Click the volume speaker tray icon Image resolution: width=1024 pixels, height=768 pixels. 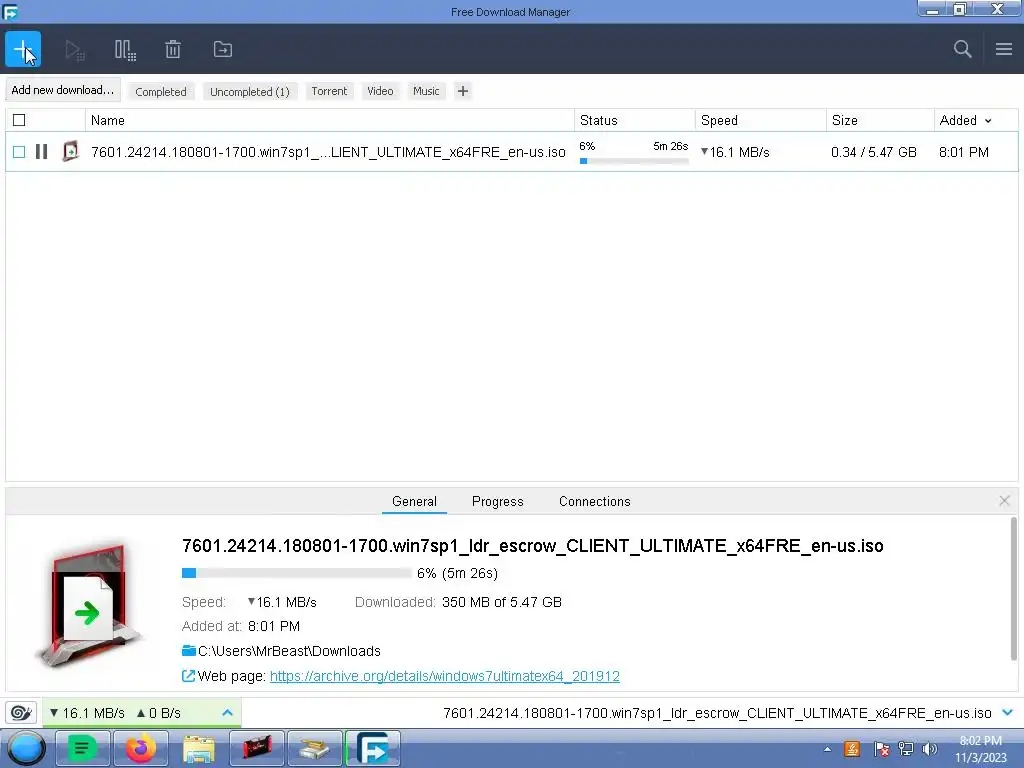pos(930,749)
